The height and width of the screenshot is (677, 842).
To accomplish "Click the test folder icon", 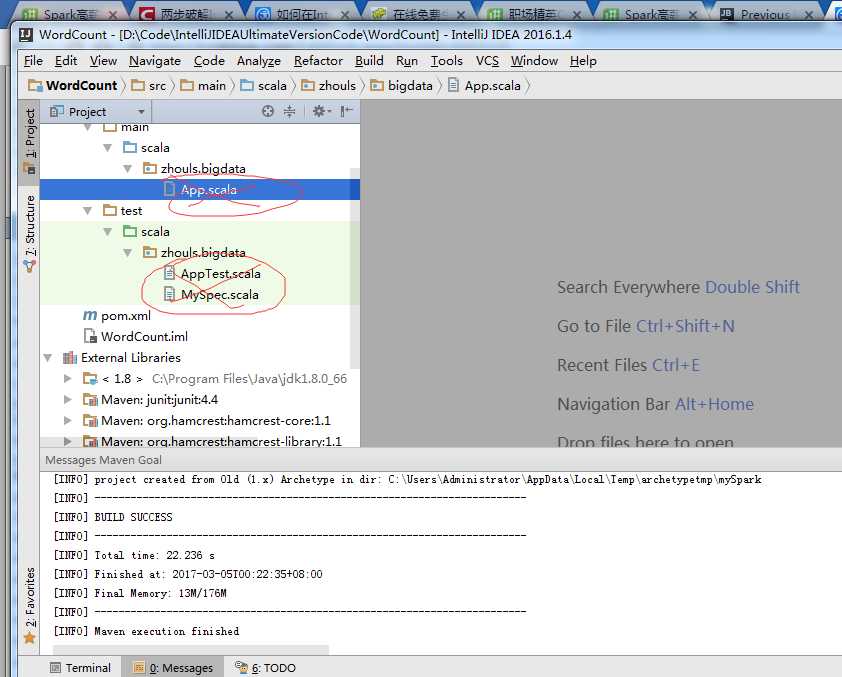I will (x=110, y=210).
